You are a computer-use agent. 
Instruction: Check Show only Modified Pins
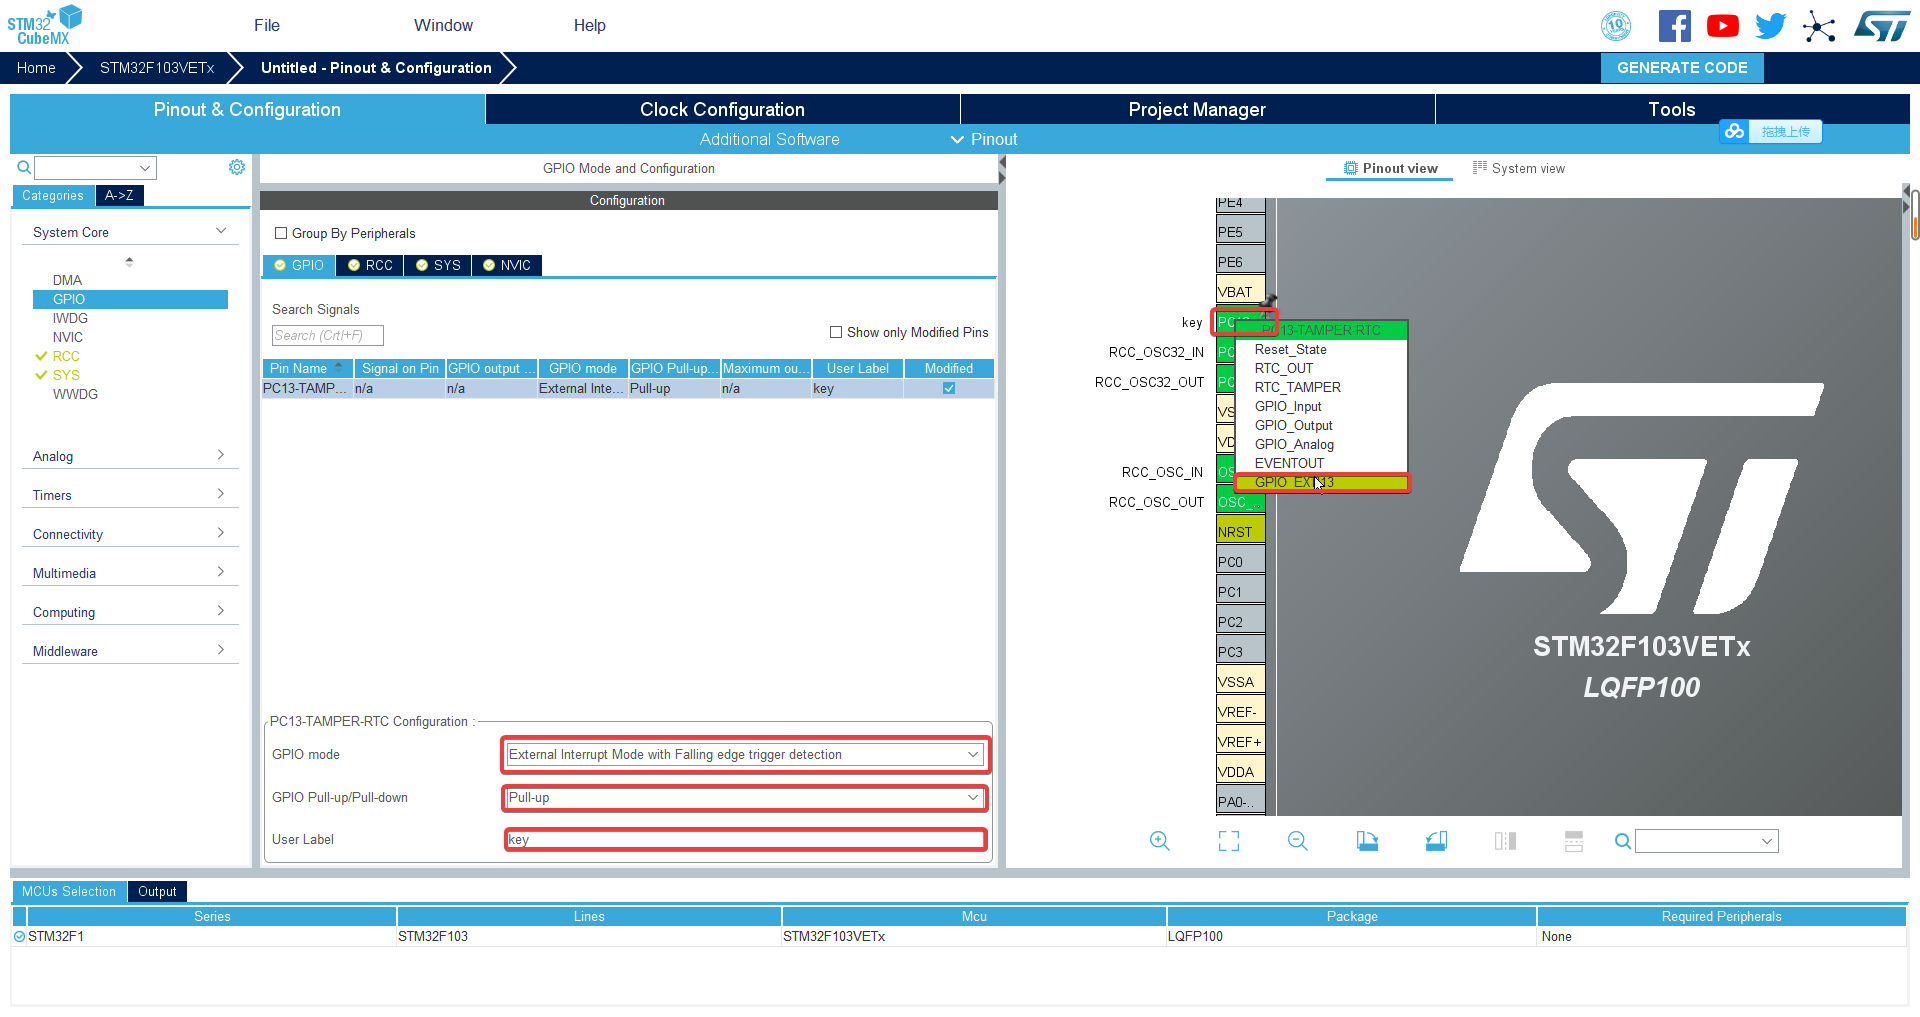pos(836,332)
